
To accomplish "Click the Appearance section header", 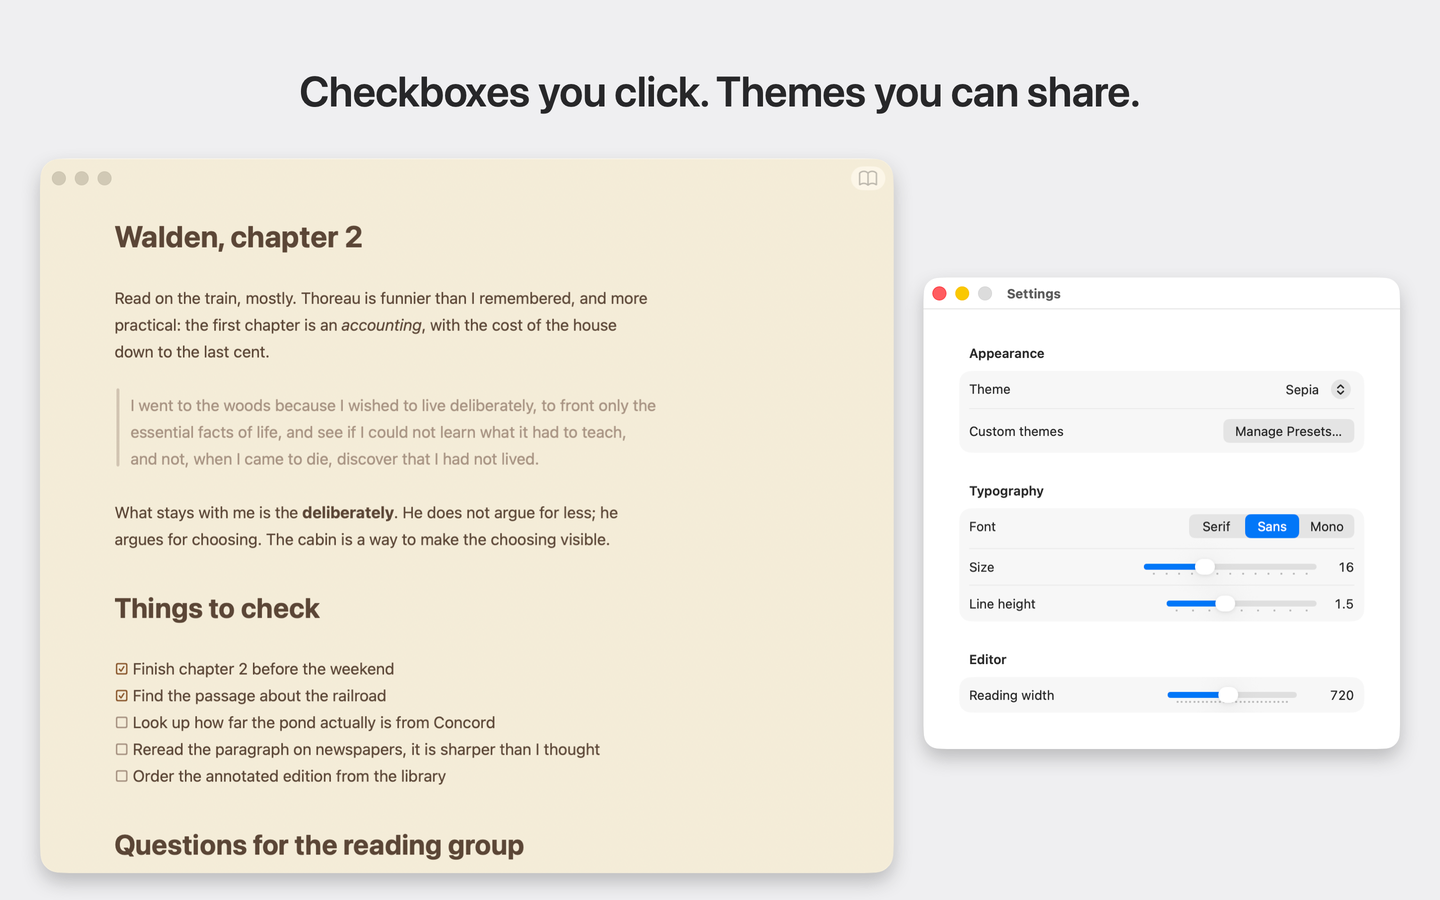I will (1006, 353).
